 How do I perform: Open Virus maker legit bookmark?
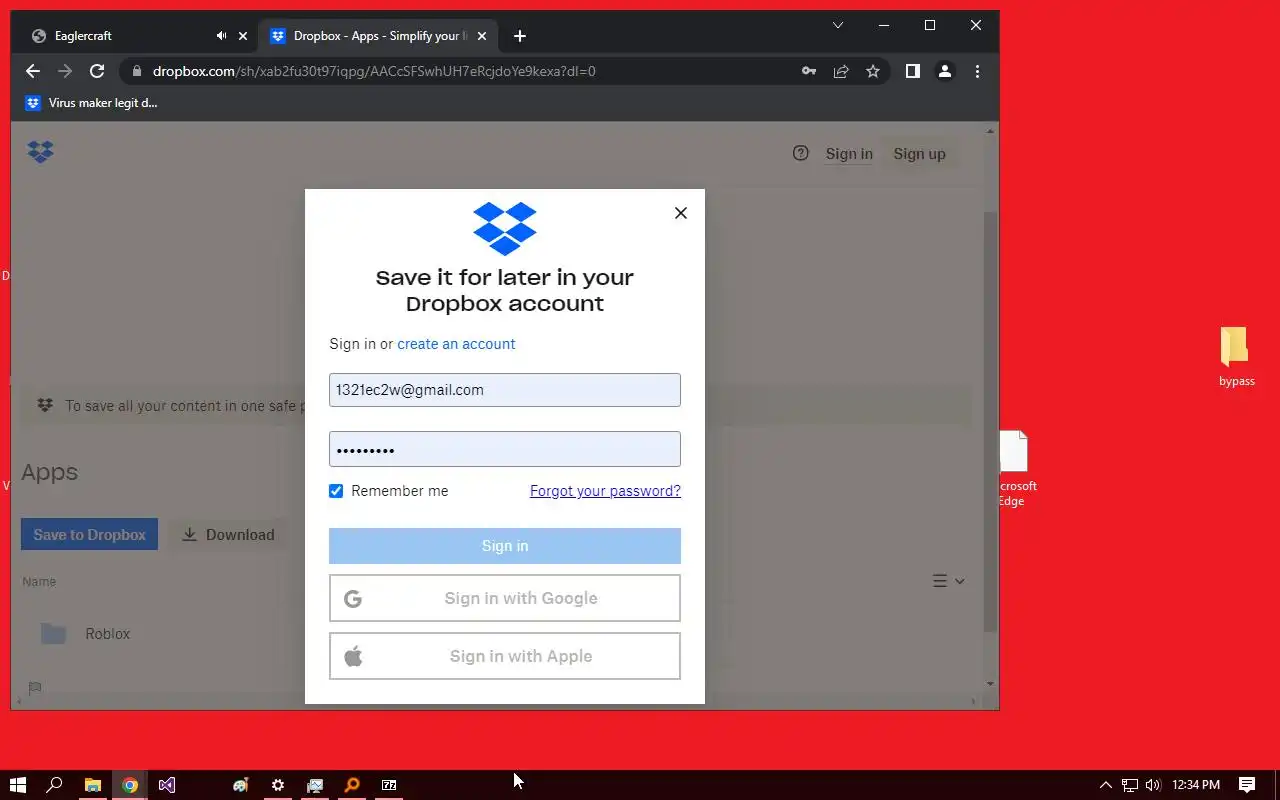click(x=91, y=103)
